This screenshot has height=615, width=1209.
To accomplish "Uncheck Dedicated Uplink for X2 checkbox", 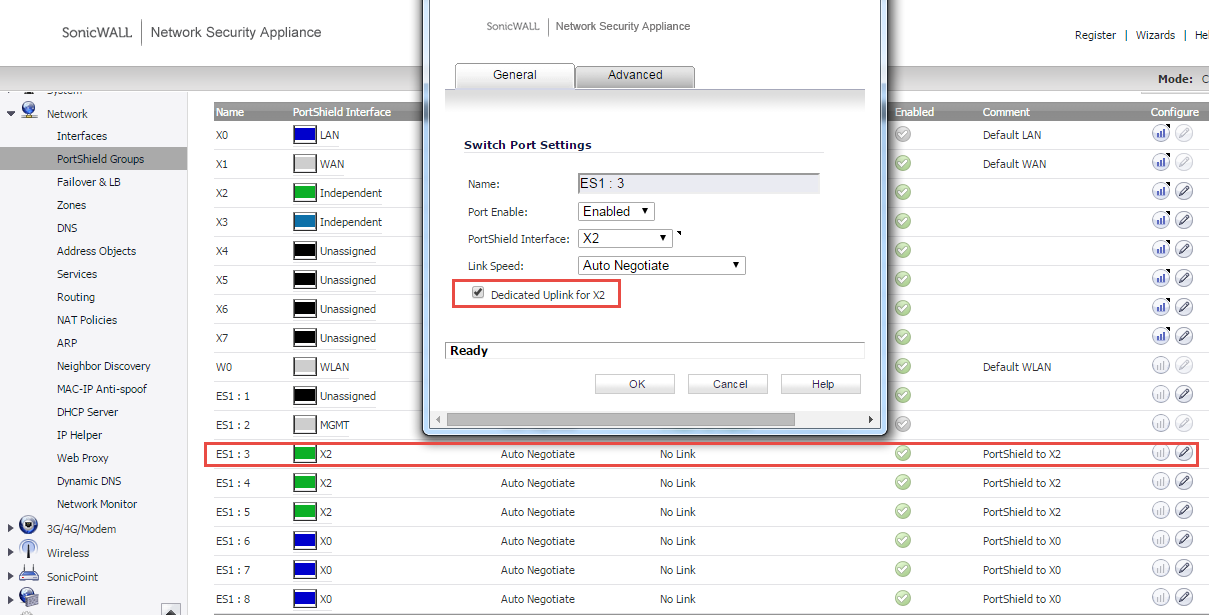I will tap(478, 294).
